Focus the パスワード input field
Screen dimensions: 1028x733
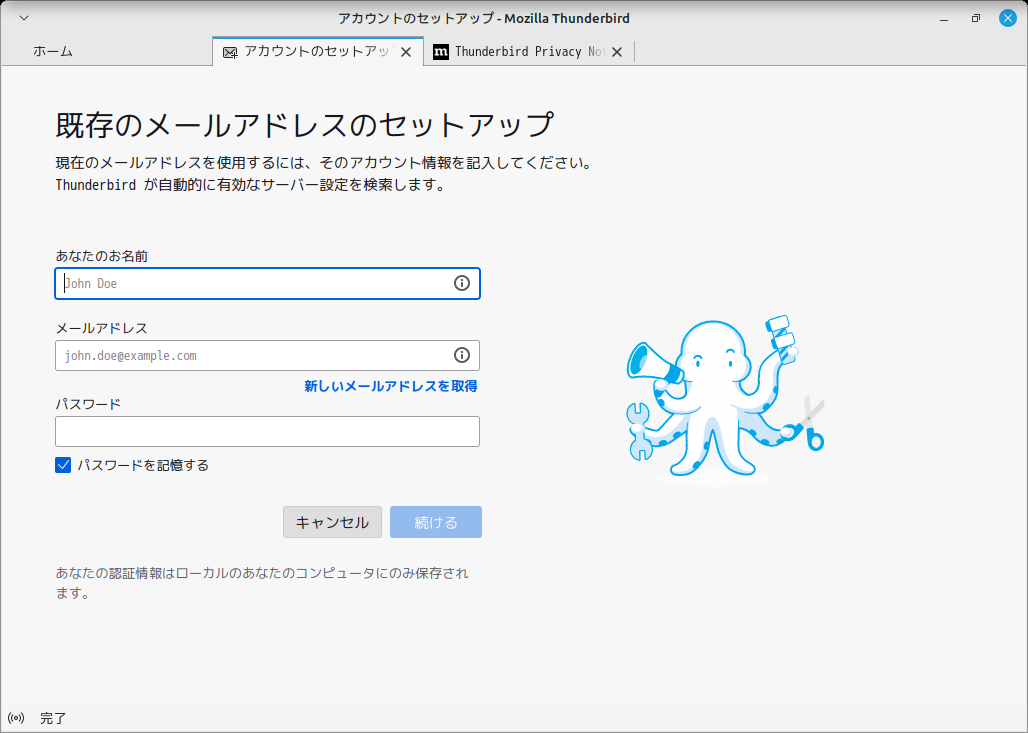tap(267, 431)
